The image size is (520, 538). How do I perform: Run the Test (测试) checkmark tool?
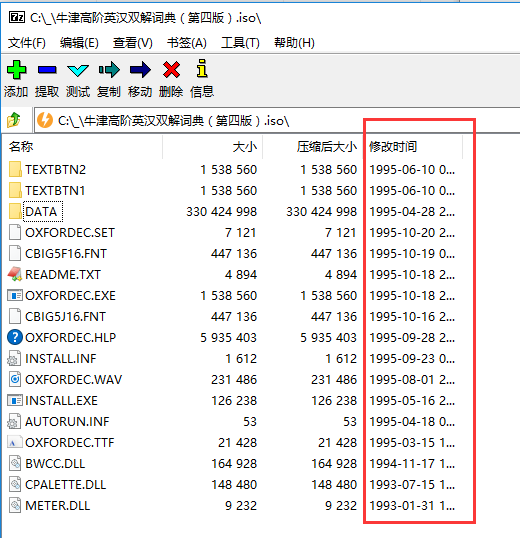click(78, 70)
